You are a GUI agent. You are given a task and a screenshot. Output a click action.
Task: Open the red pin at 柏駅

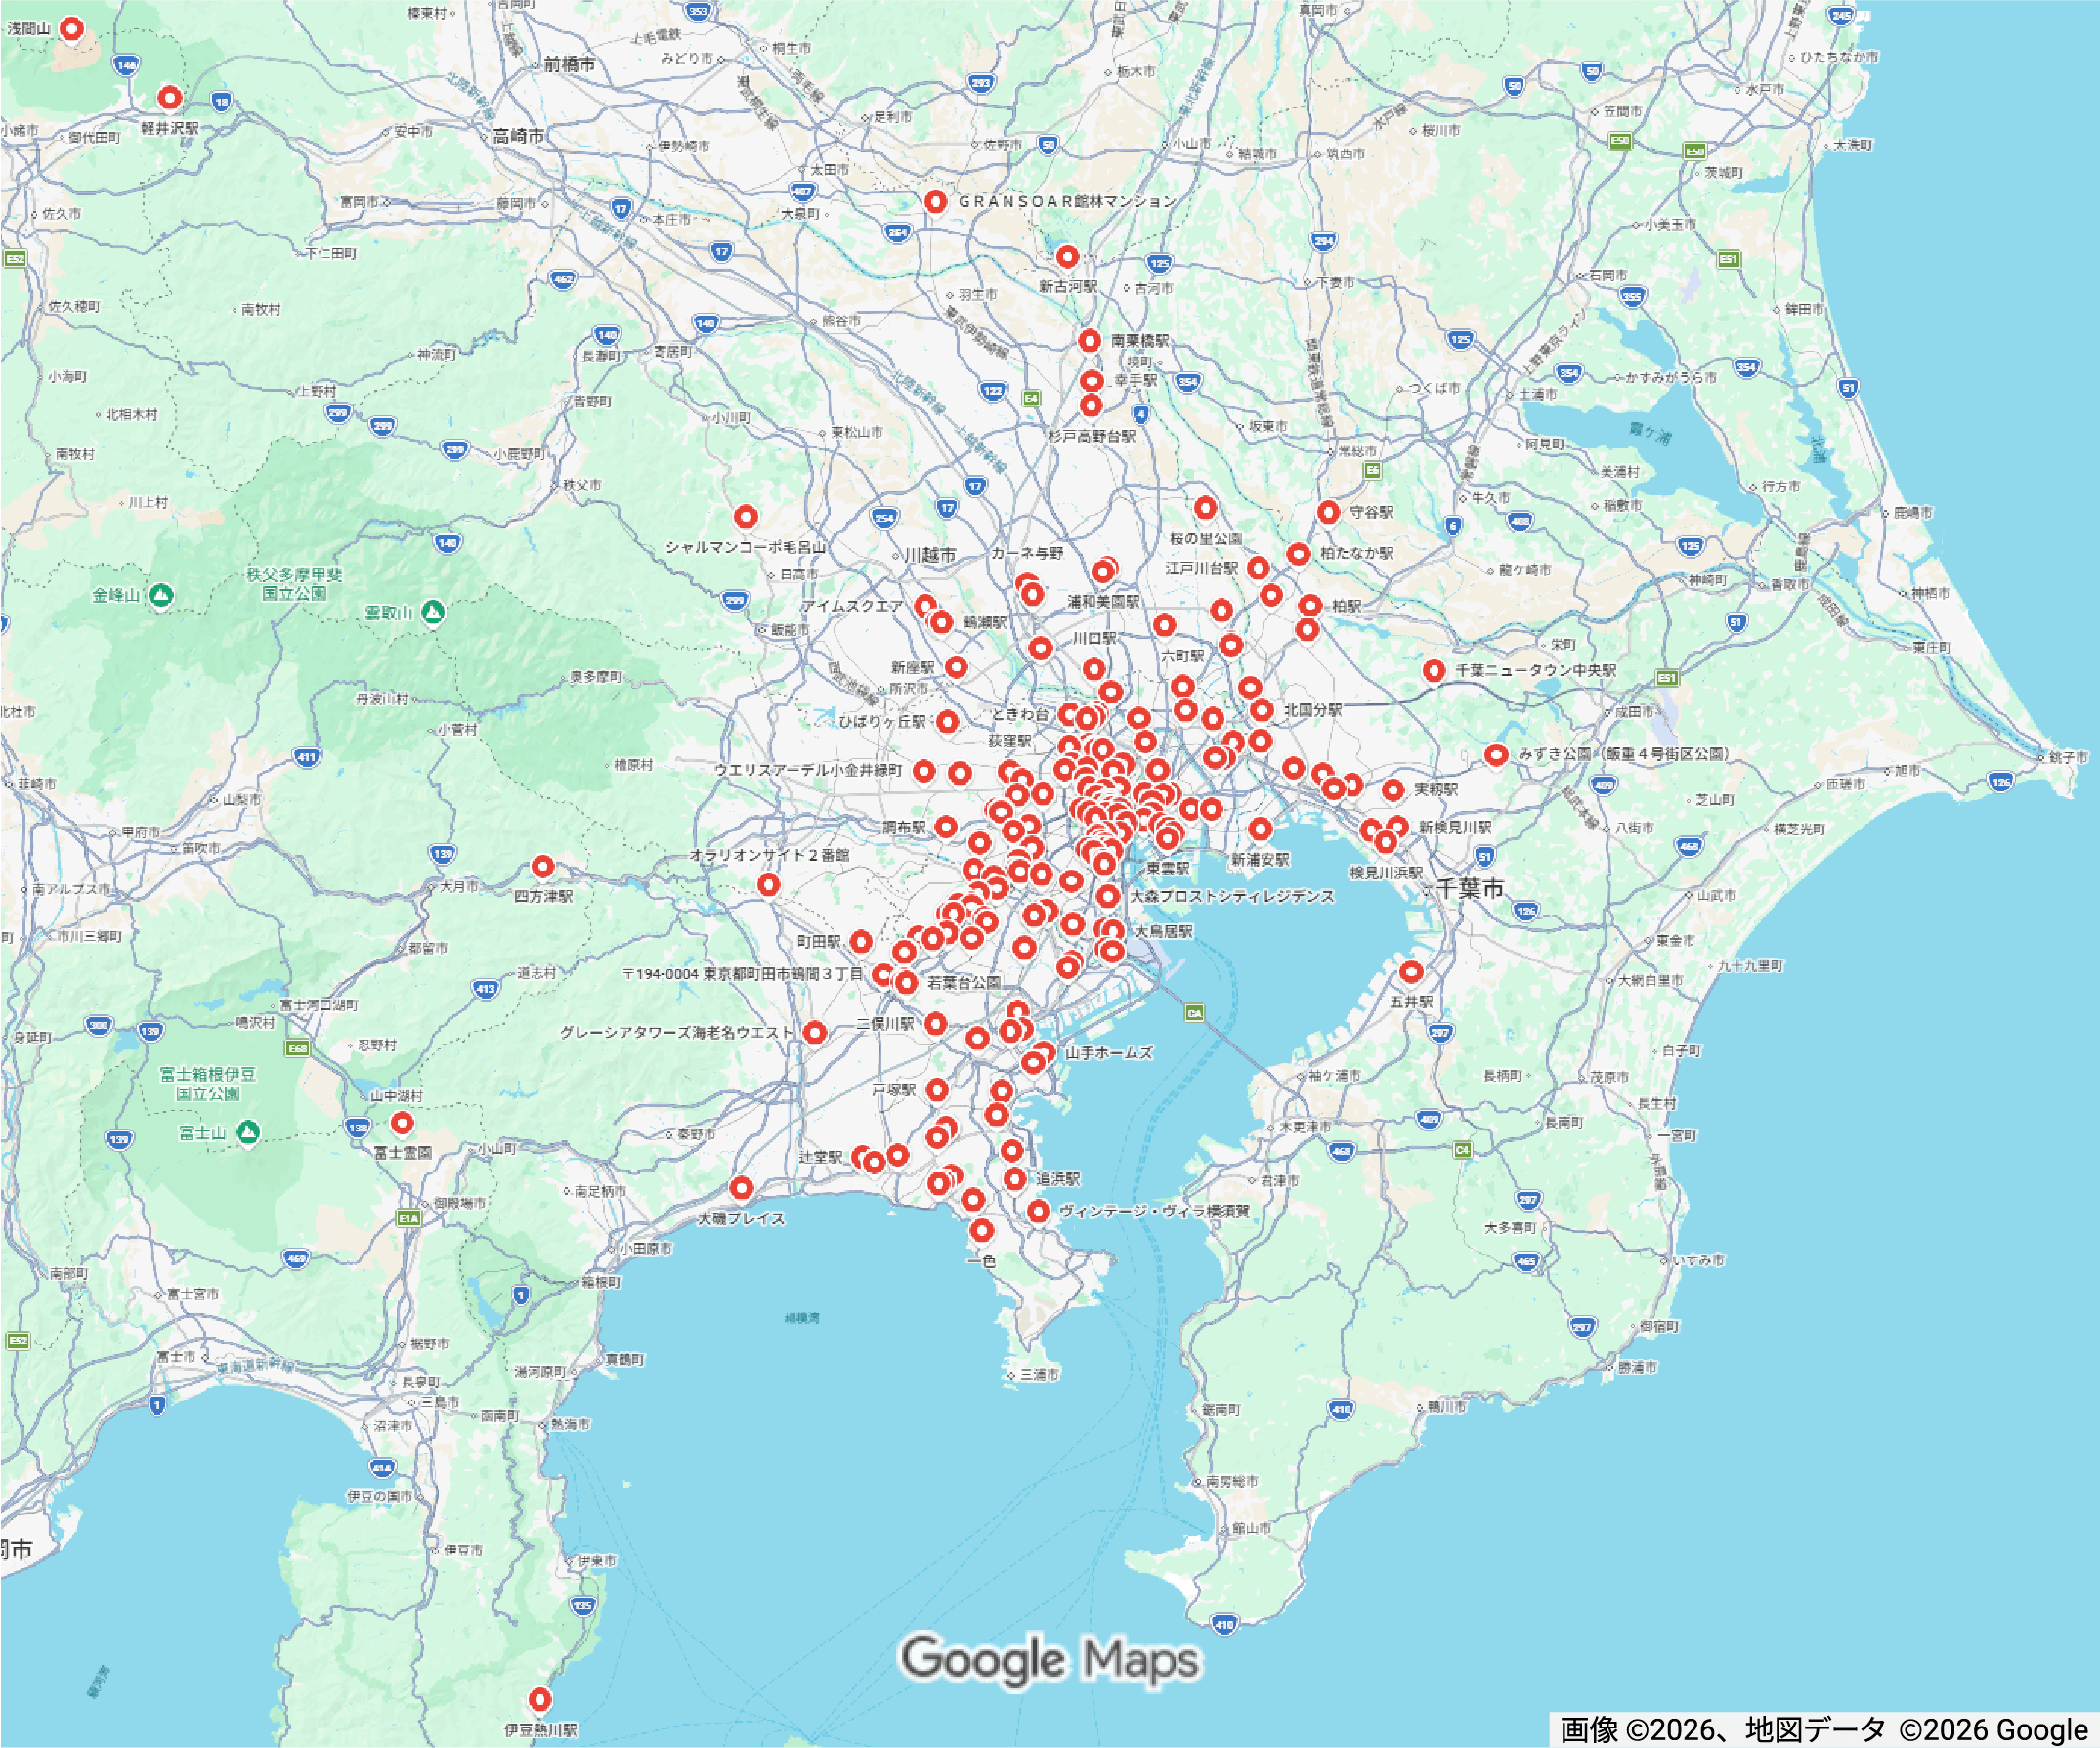point(1310,605)
